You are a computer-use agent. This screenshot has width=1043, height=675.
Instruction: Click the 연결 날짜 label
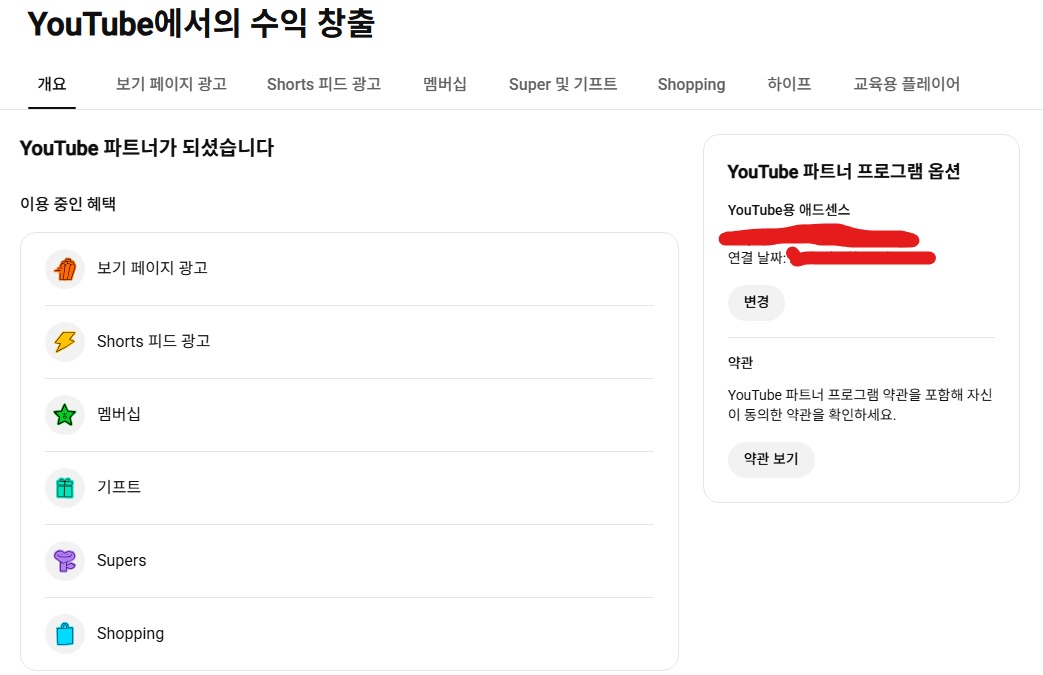pyautogui.click(x=756, y=257)
